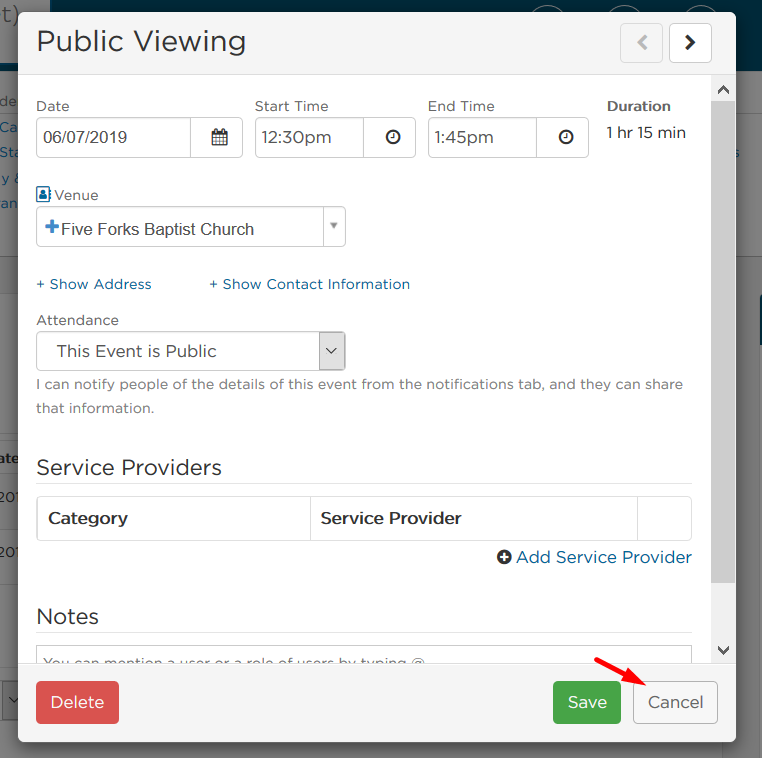Show the venue contact information
The image size is (762, 758).
pos(310,284)
